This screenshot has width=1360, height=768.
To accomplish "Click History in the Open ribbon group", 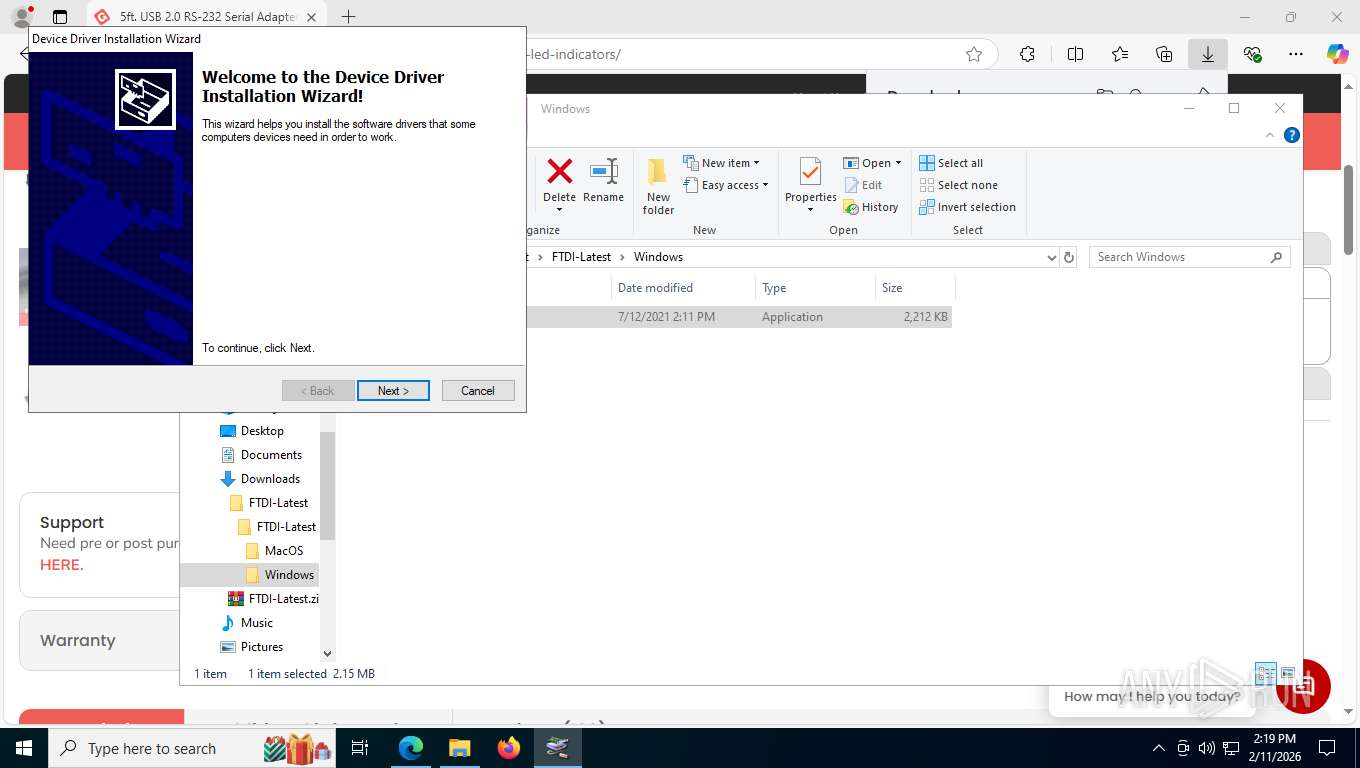I will tap(871, 207).
